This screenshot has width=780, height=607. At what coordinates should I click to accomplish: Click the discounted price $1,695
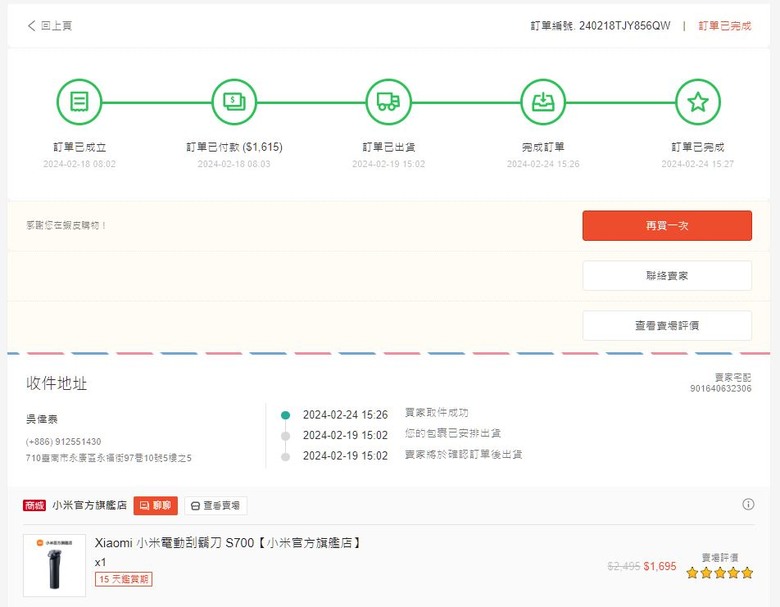(x=660, y=566)
